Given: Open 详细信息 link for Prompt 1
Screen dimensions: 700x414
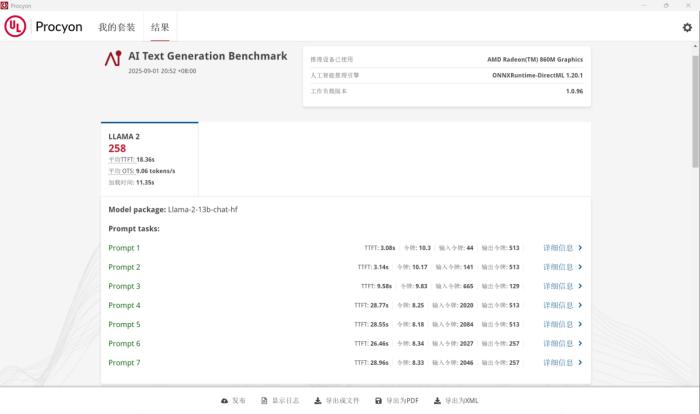Looking at the screenshot, I should coord(558,248).
